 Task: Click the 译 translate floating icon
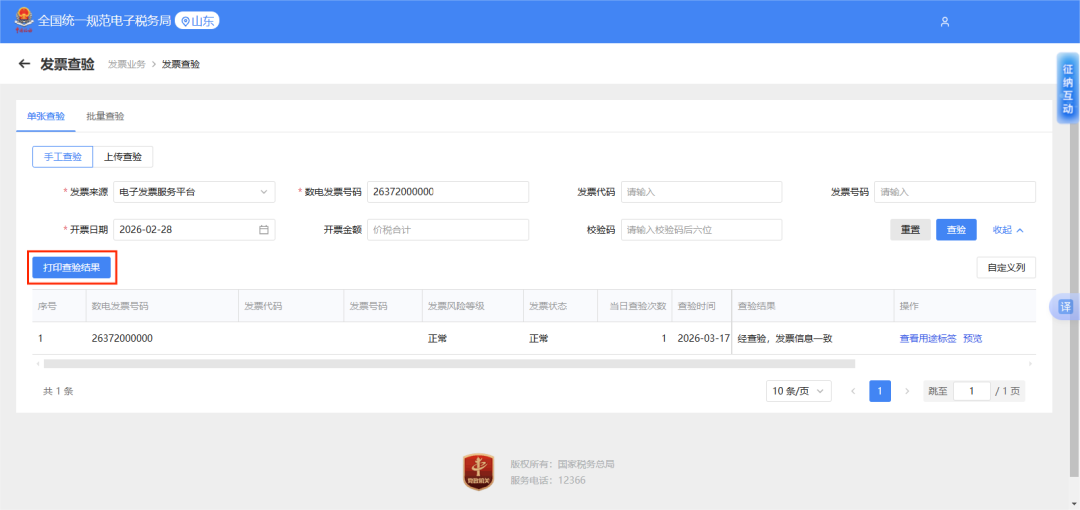pos(1066,307)
